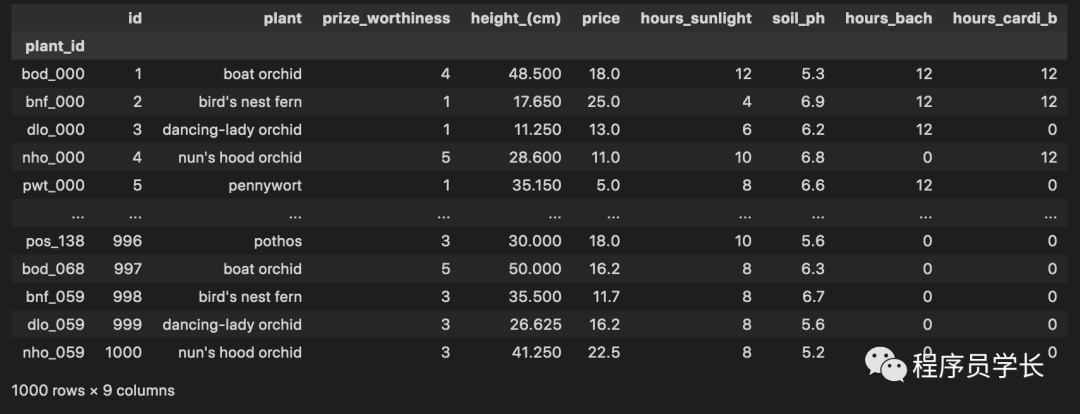This screenshot has height=414, width=1080.
Task: Select the height value 35.500
Action: 537,297
